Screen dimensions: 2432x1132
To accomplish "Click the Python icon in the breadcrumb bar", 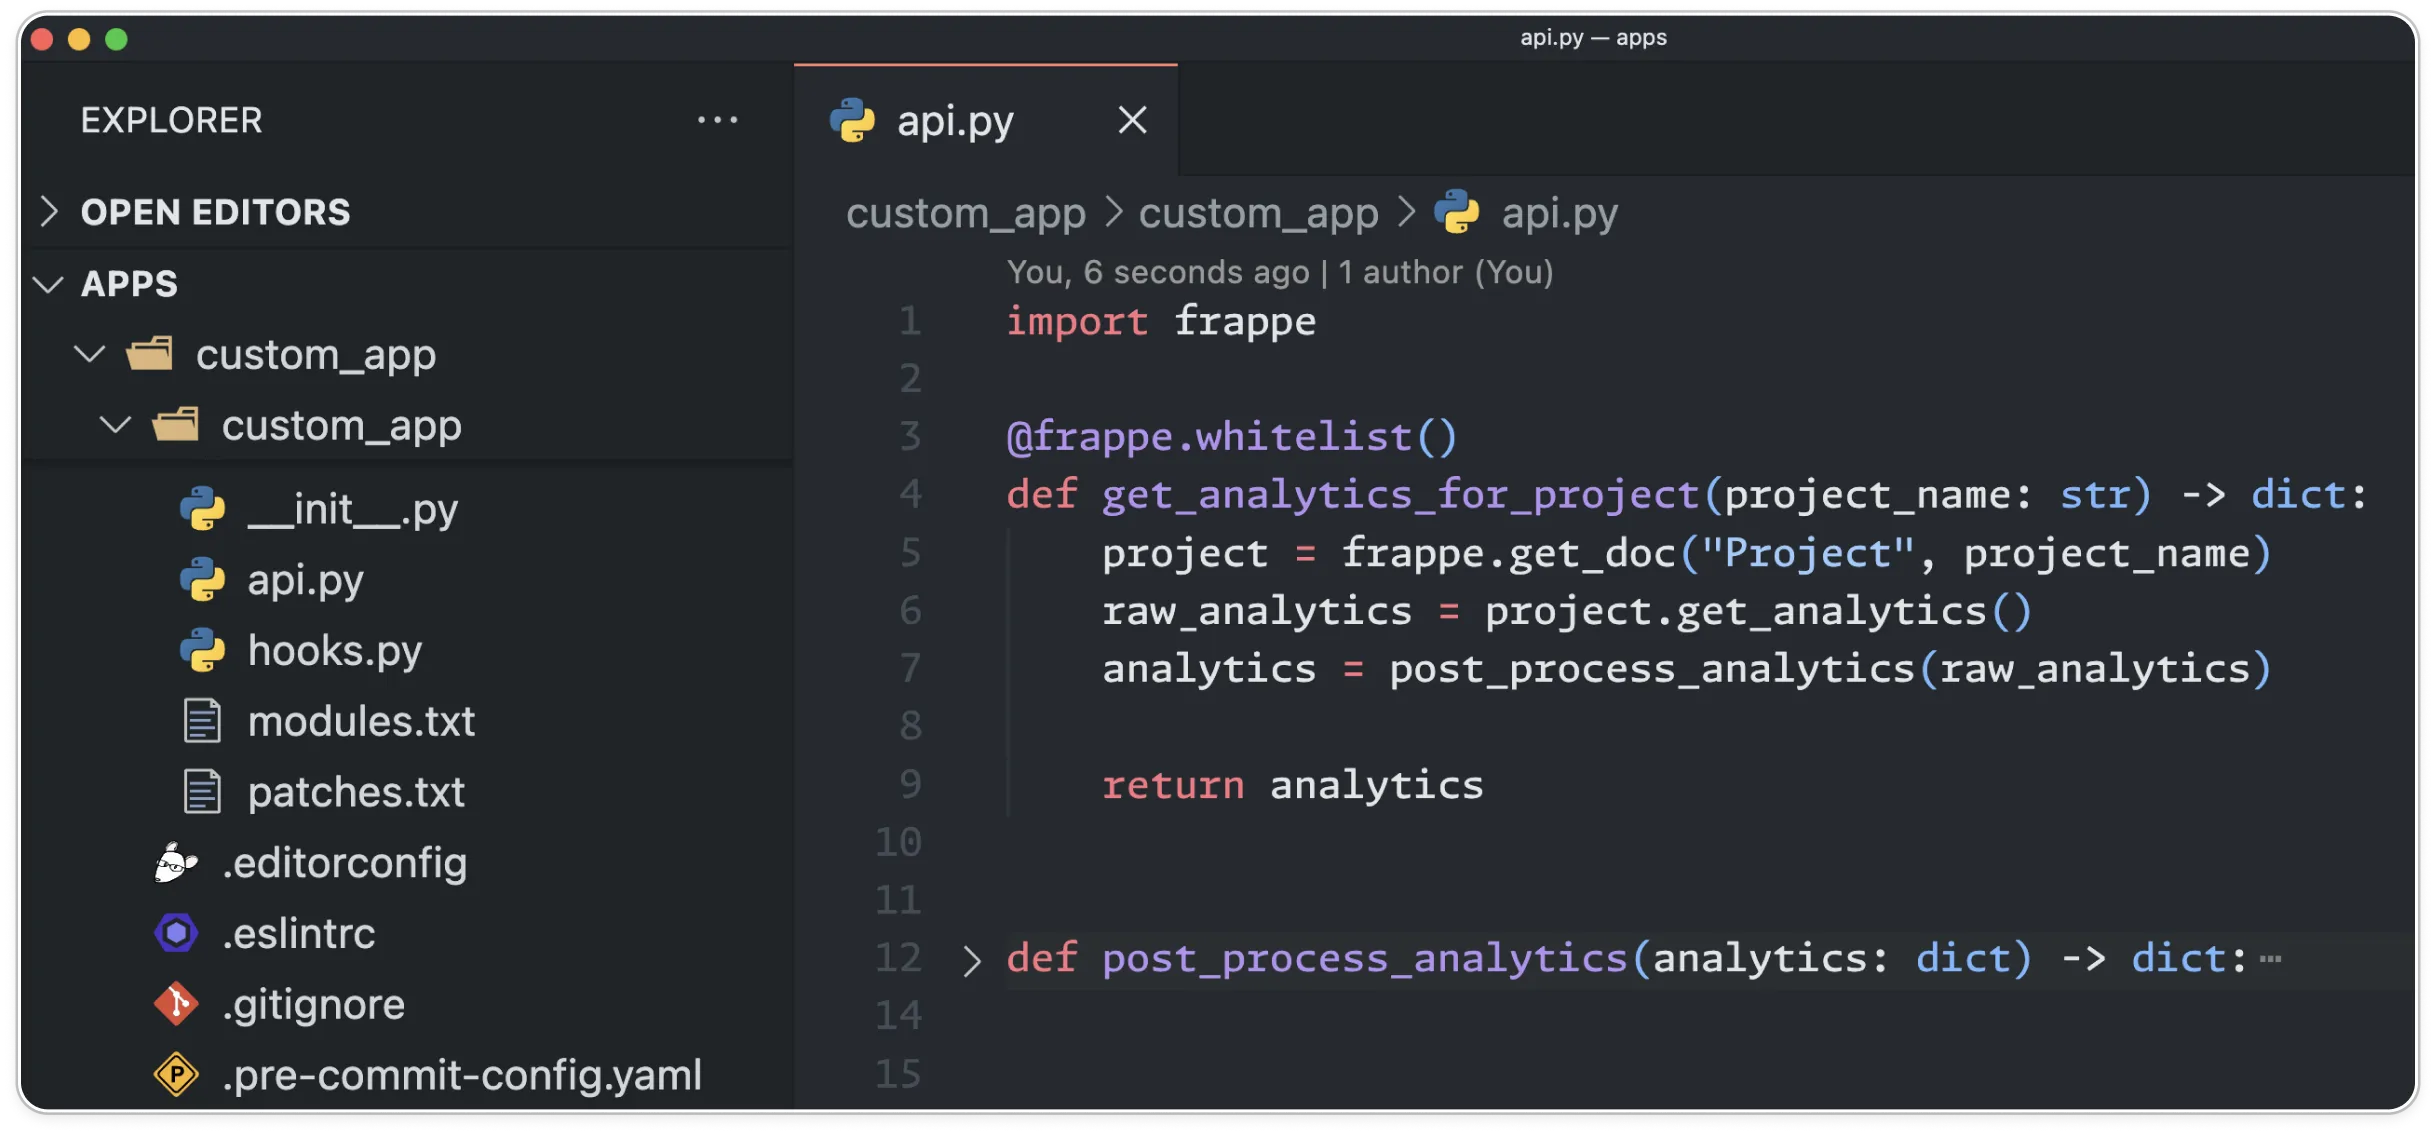I will pos(1459,212).
